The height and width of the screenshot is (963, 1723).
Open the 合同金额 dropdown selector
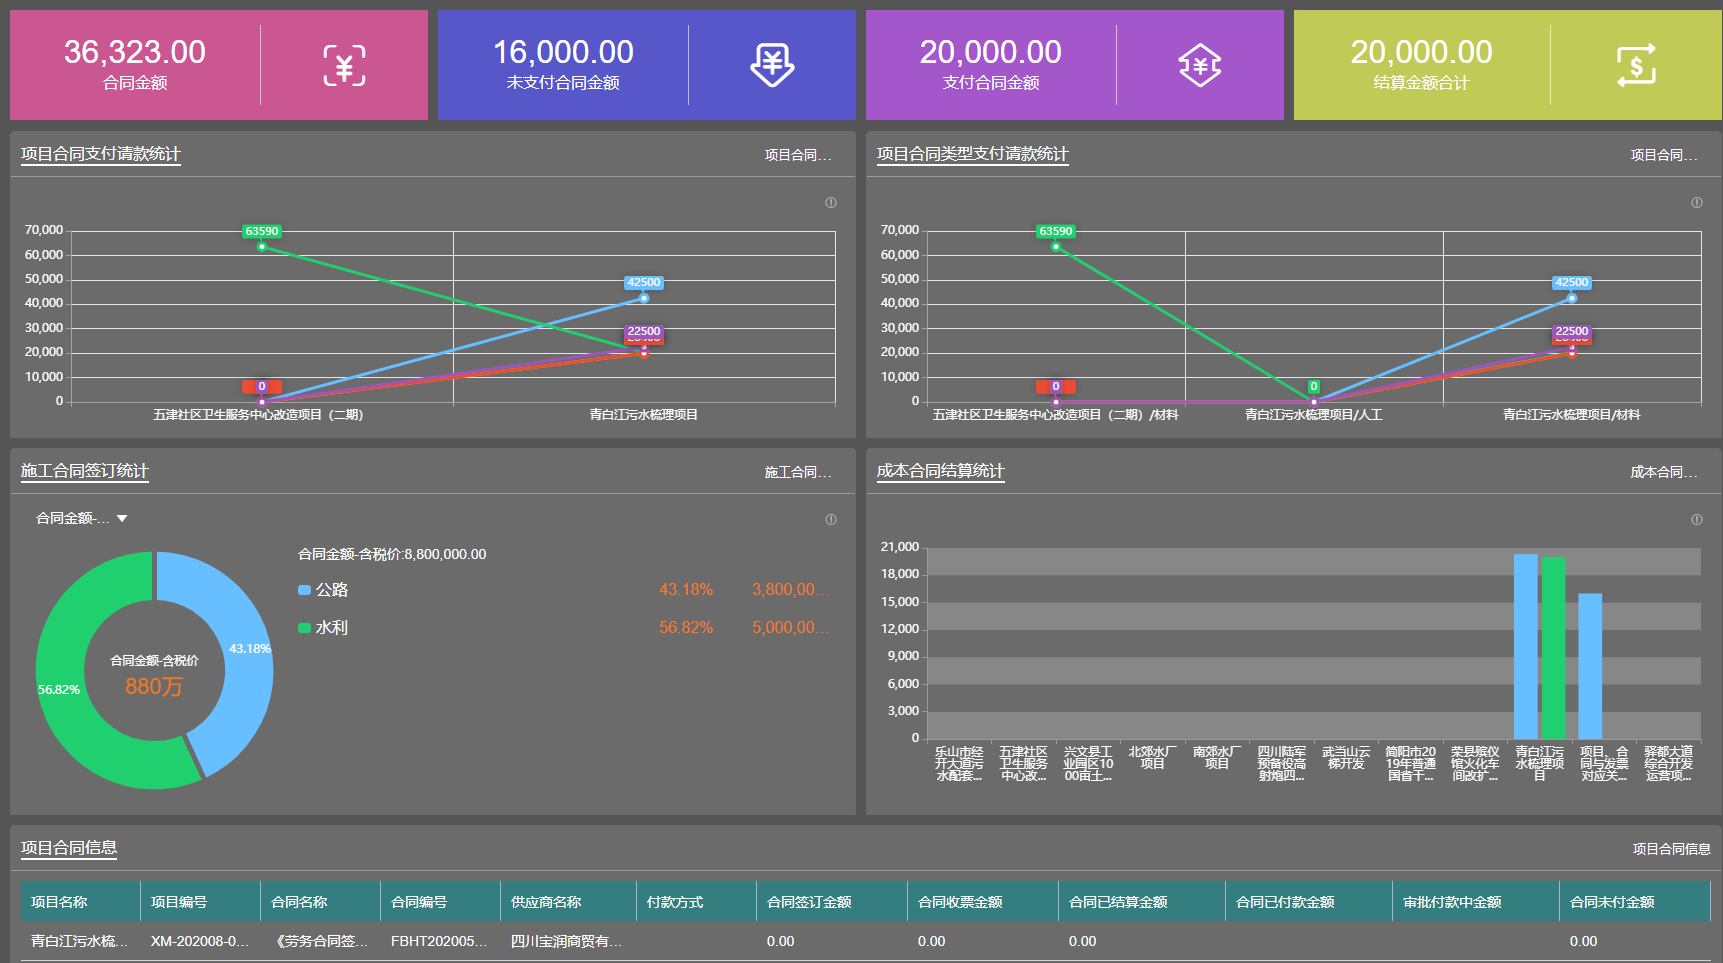[82, 518]
